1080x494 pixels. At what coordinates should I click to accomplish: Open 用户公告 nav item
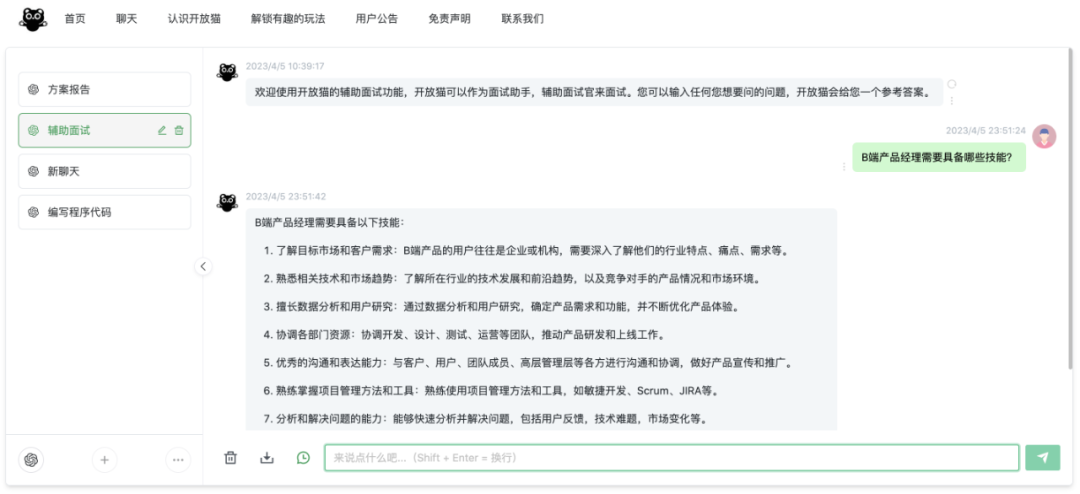point(377,19)
